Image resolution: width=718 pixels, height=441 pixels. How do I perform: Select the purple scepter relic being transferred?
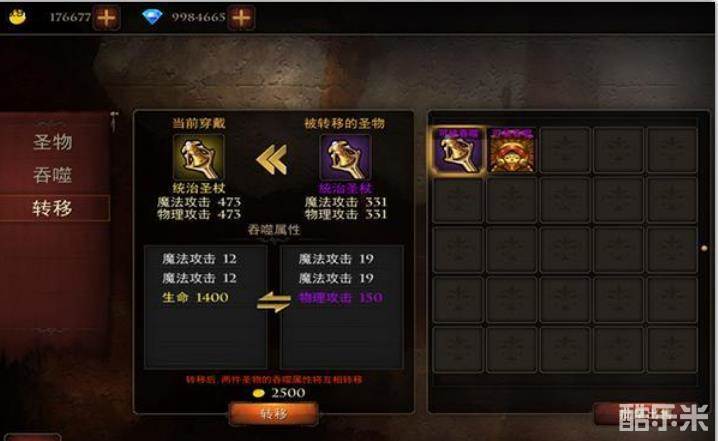pos(345,158)
